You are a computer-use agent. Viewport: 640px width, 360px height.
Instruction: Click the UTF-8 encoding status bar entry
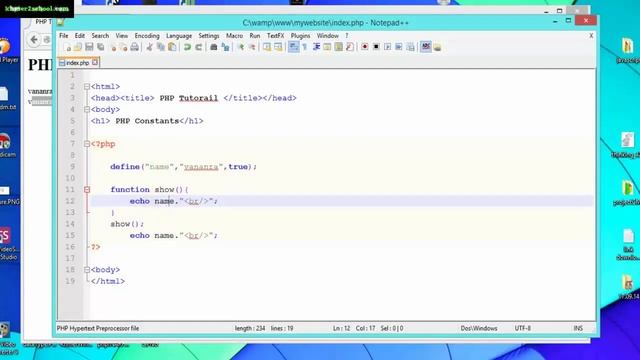click(522, 328)
